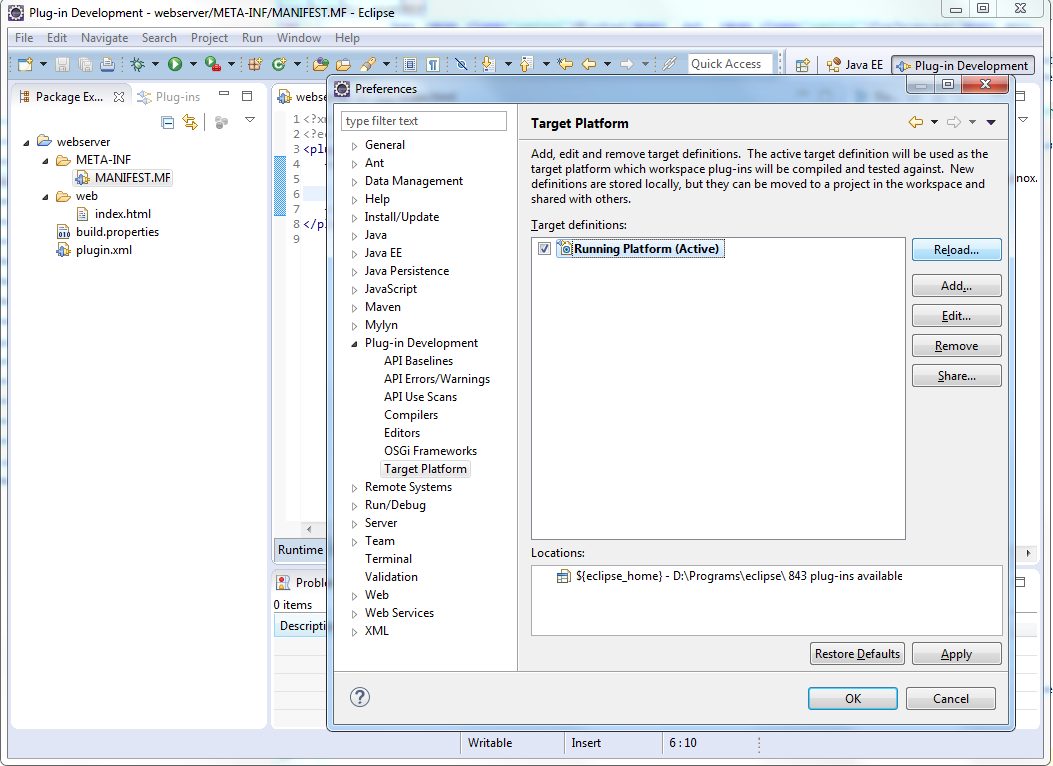Screen dimensions: 1053x766
Task: Launch Debug with the bug icon
Action: 138,64
